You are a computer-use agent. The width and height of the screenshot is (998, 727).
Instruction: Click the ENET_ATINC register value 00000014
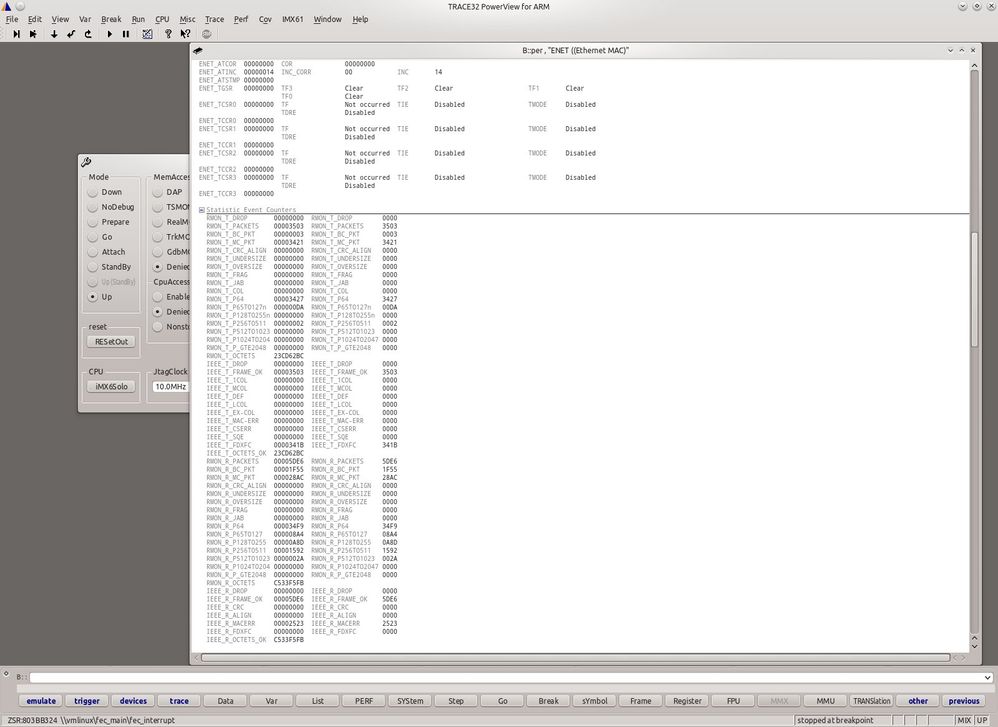click(258, 72)
